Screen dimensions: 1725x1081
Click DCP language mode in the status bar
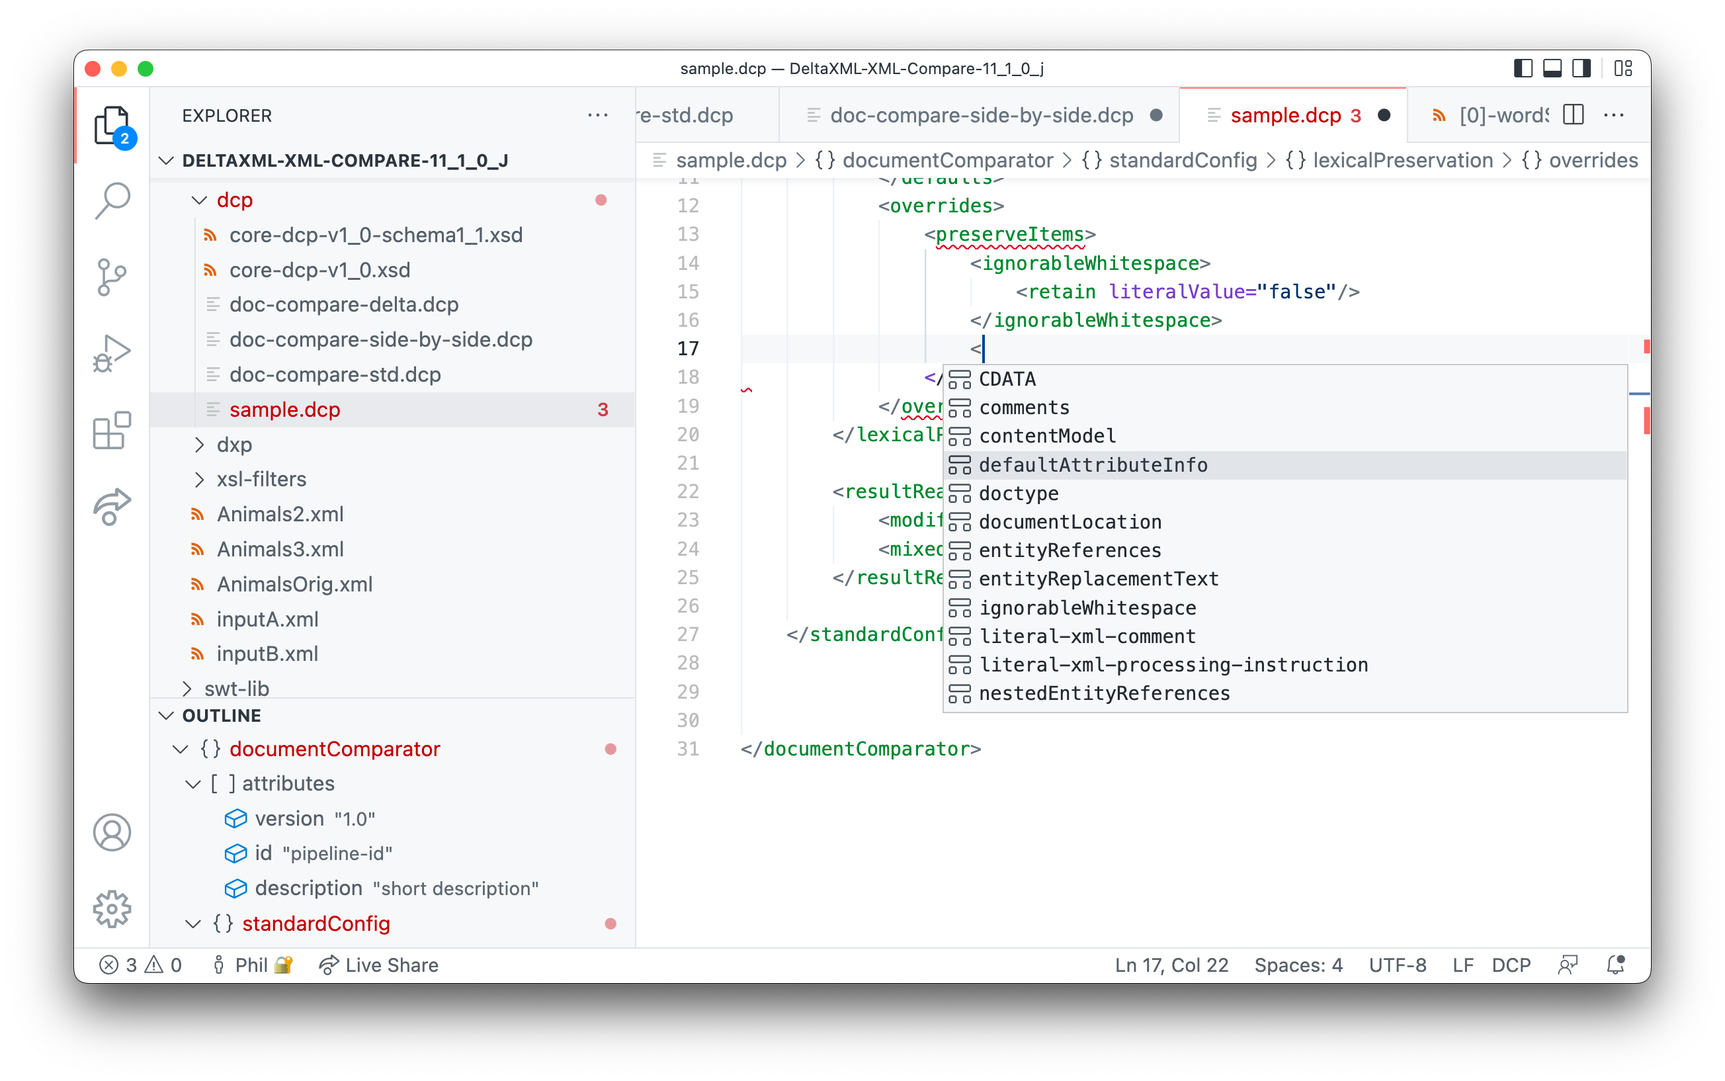[x=1511, y=964]
